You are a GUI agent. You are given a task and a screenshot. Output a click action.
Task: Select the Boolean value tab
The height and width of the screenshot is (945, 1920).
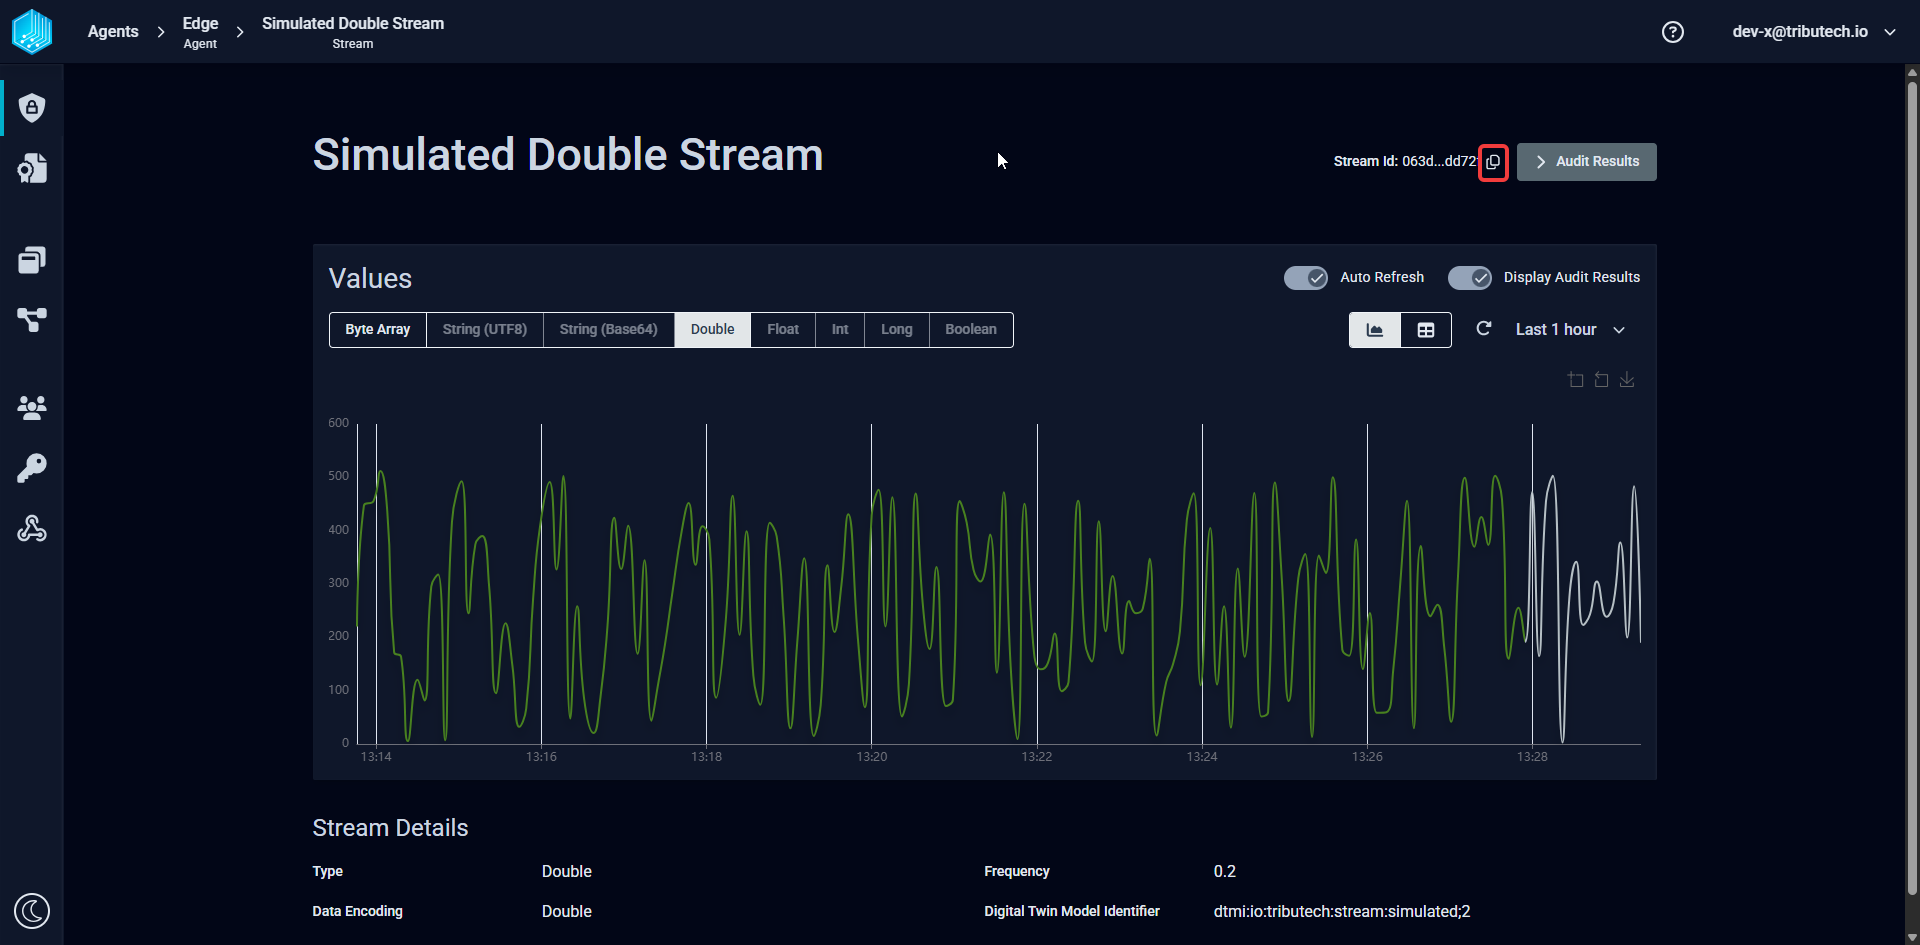(x=971, y=330)
